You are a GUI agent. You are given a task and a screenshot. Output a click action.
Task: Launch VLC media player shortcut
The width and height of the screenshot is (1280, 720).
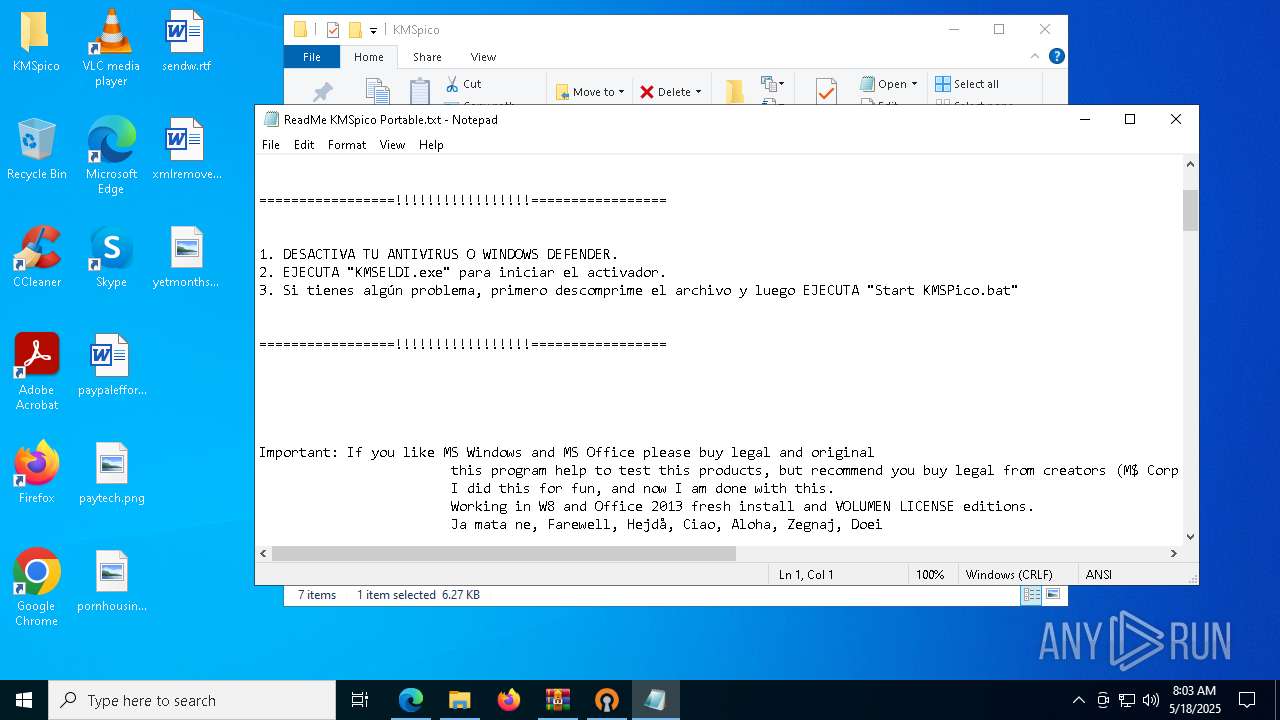(x=111, y=48)
